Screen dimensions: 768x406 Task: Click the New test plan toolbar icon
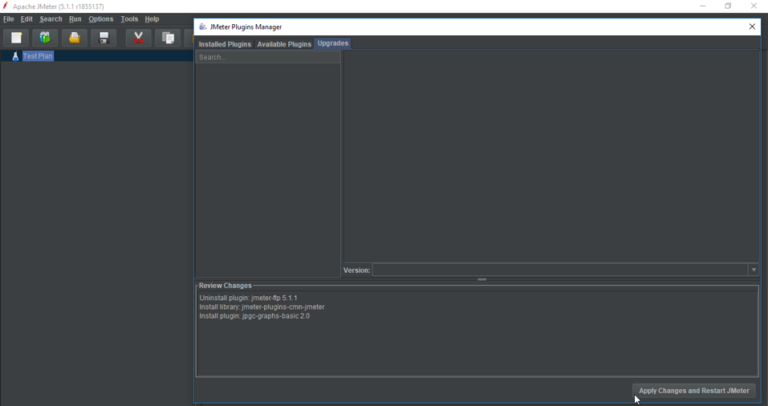[16, 38]
